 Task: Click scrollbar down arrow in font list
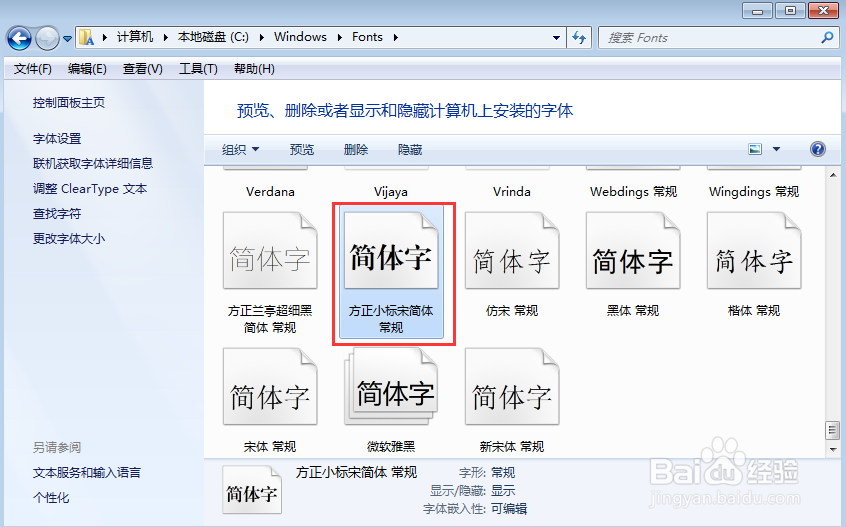coord(833,449)
